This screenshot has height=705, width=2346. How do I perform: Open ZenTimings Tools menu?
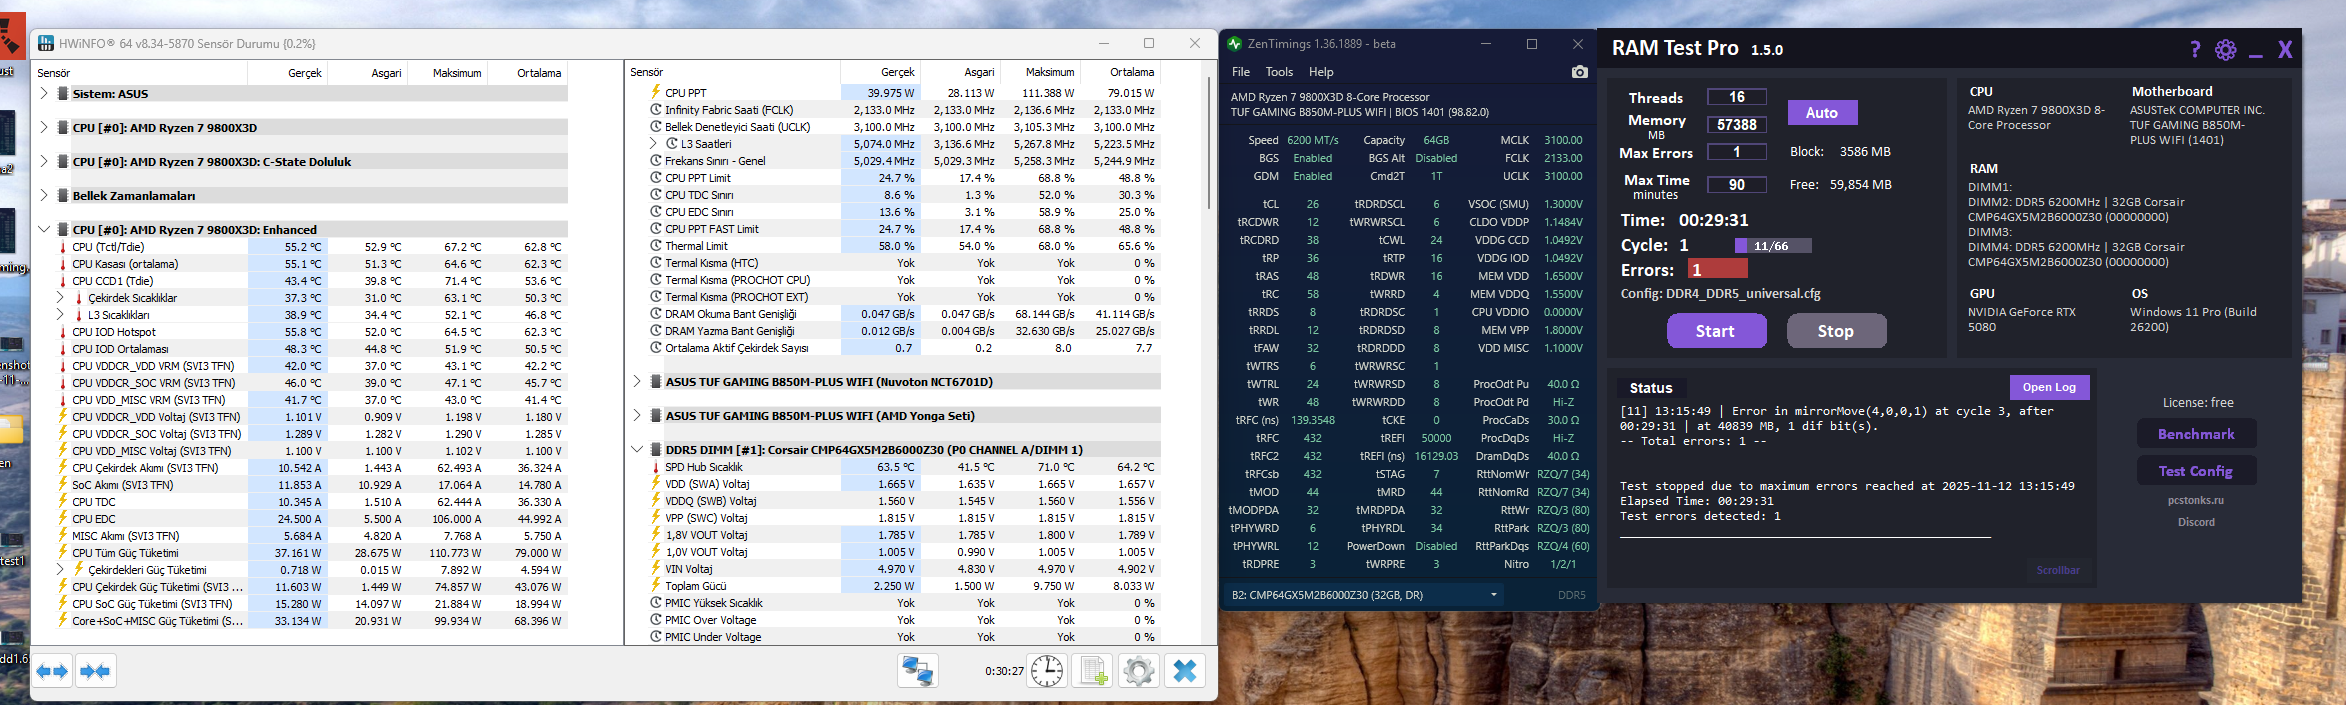[x=1279, y=72]
